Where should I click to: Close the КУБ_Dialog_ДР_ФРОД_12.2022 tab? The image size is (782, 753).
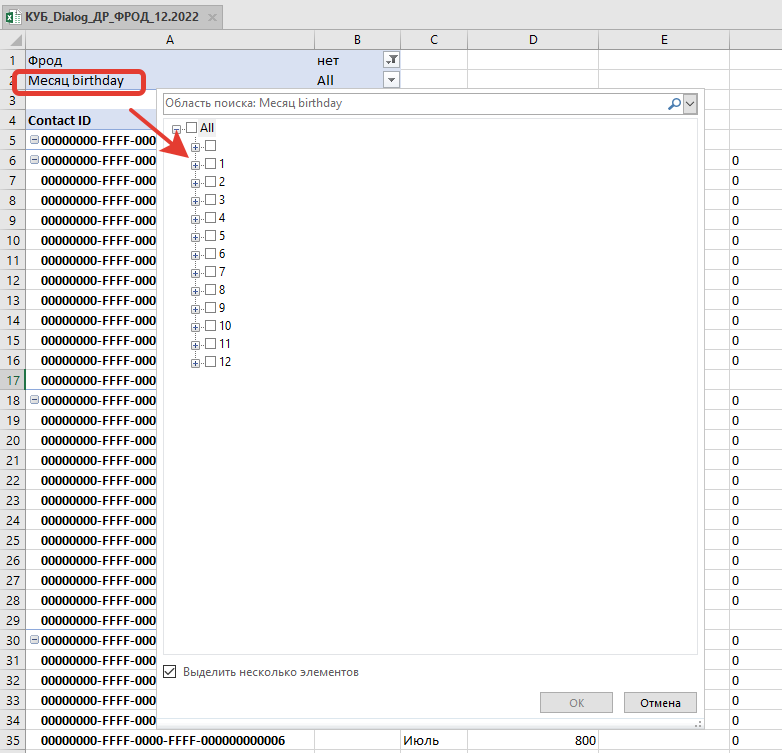(210, 16)
